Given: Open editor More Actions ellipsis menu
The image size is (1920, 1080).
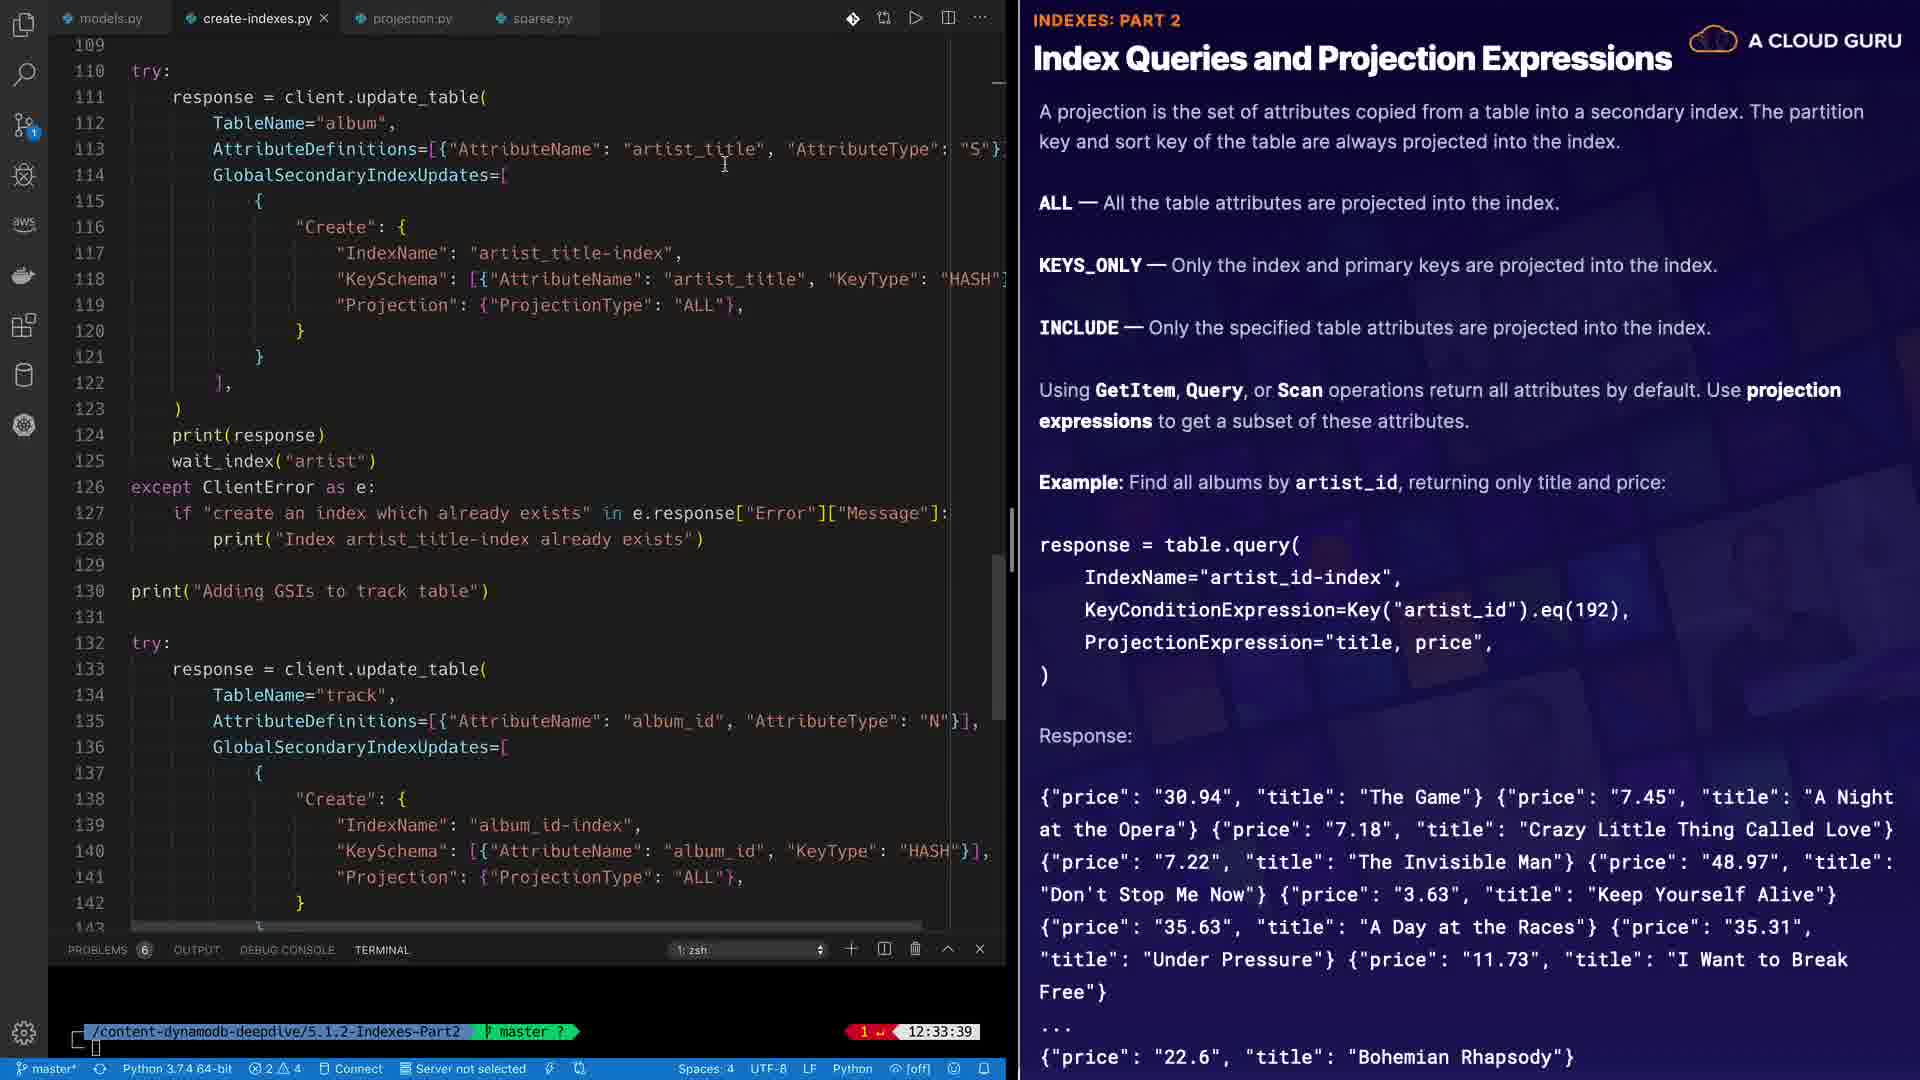Looking at the screenshot, I should 980,18.
